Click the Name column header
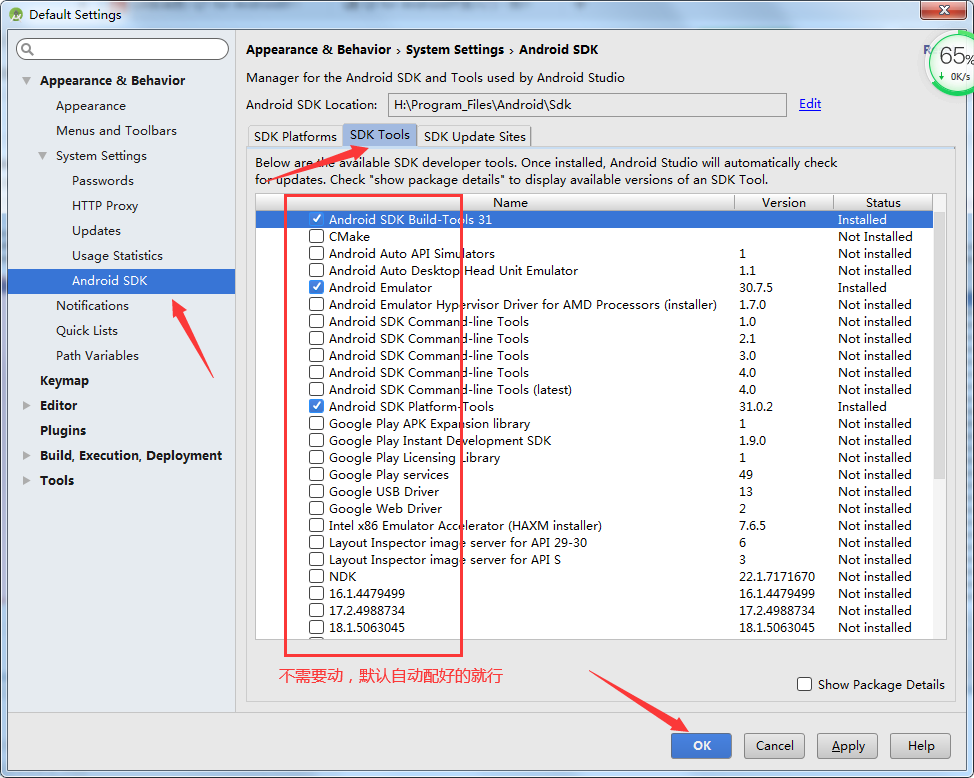This screenshot has height=778, width=974. (x=510, y=203)
